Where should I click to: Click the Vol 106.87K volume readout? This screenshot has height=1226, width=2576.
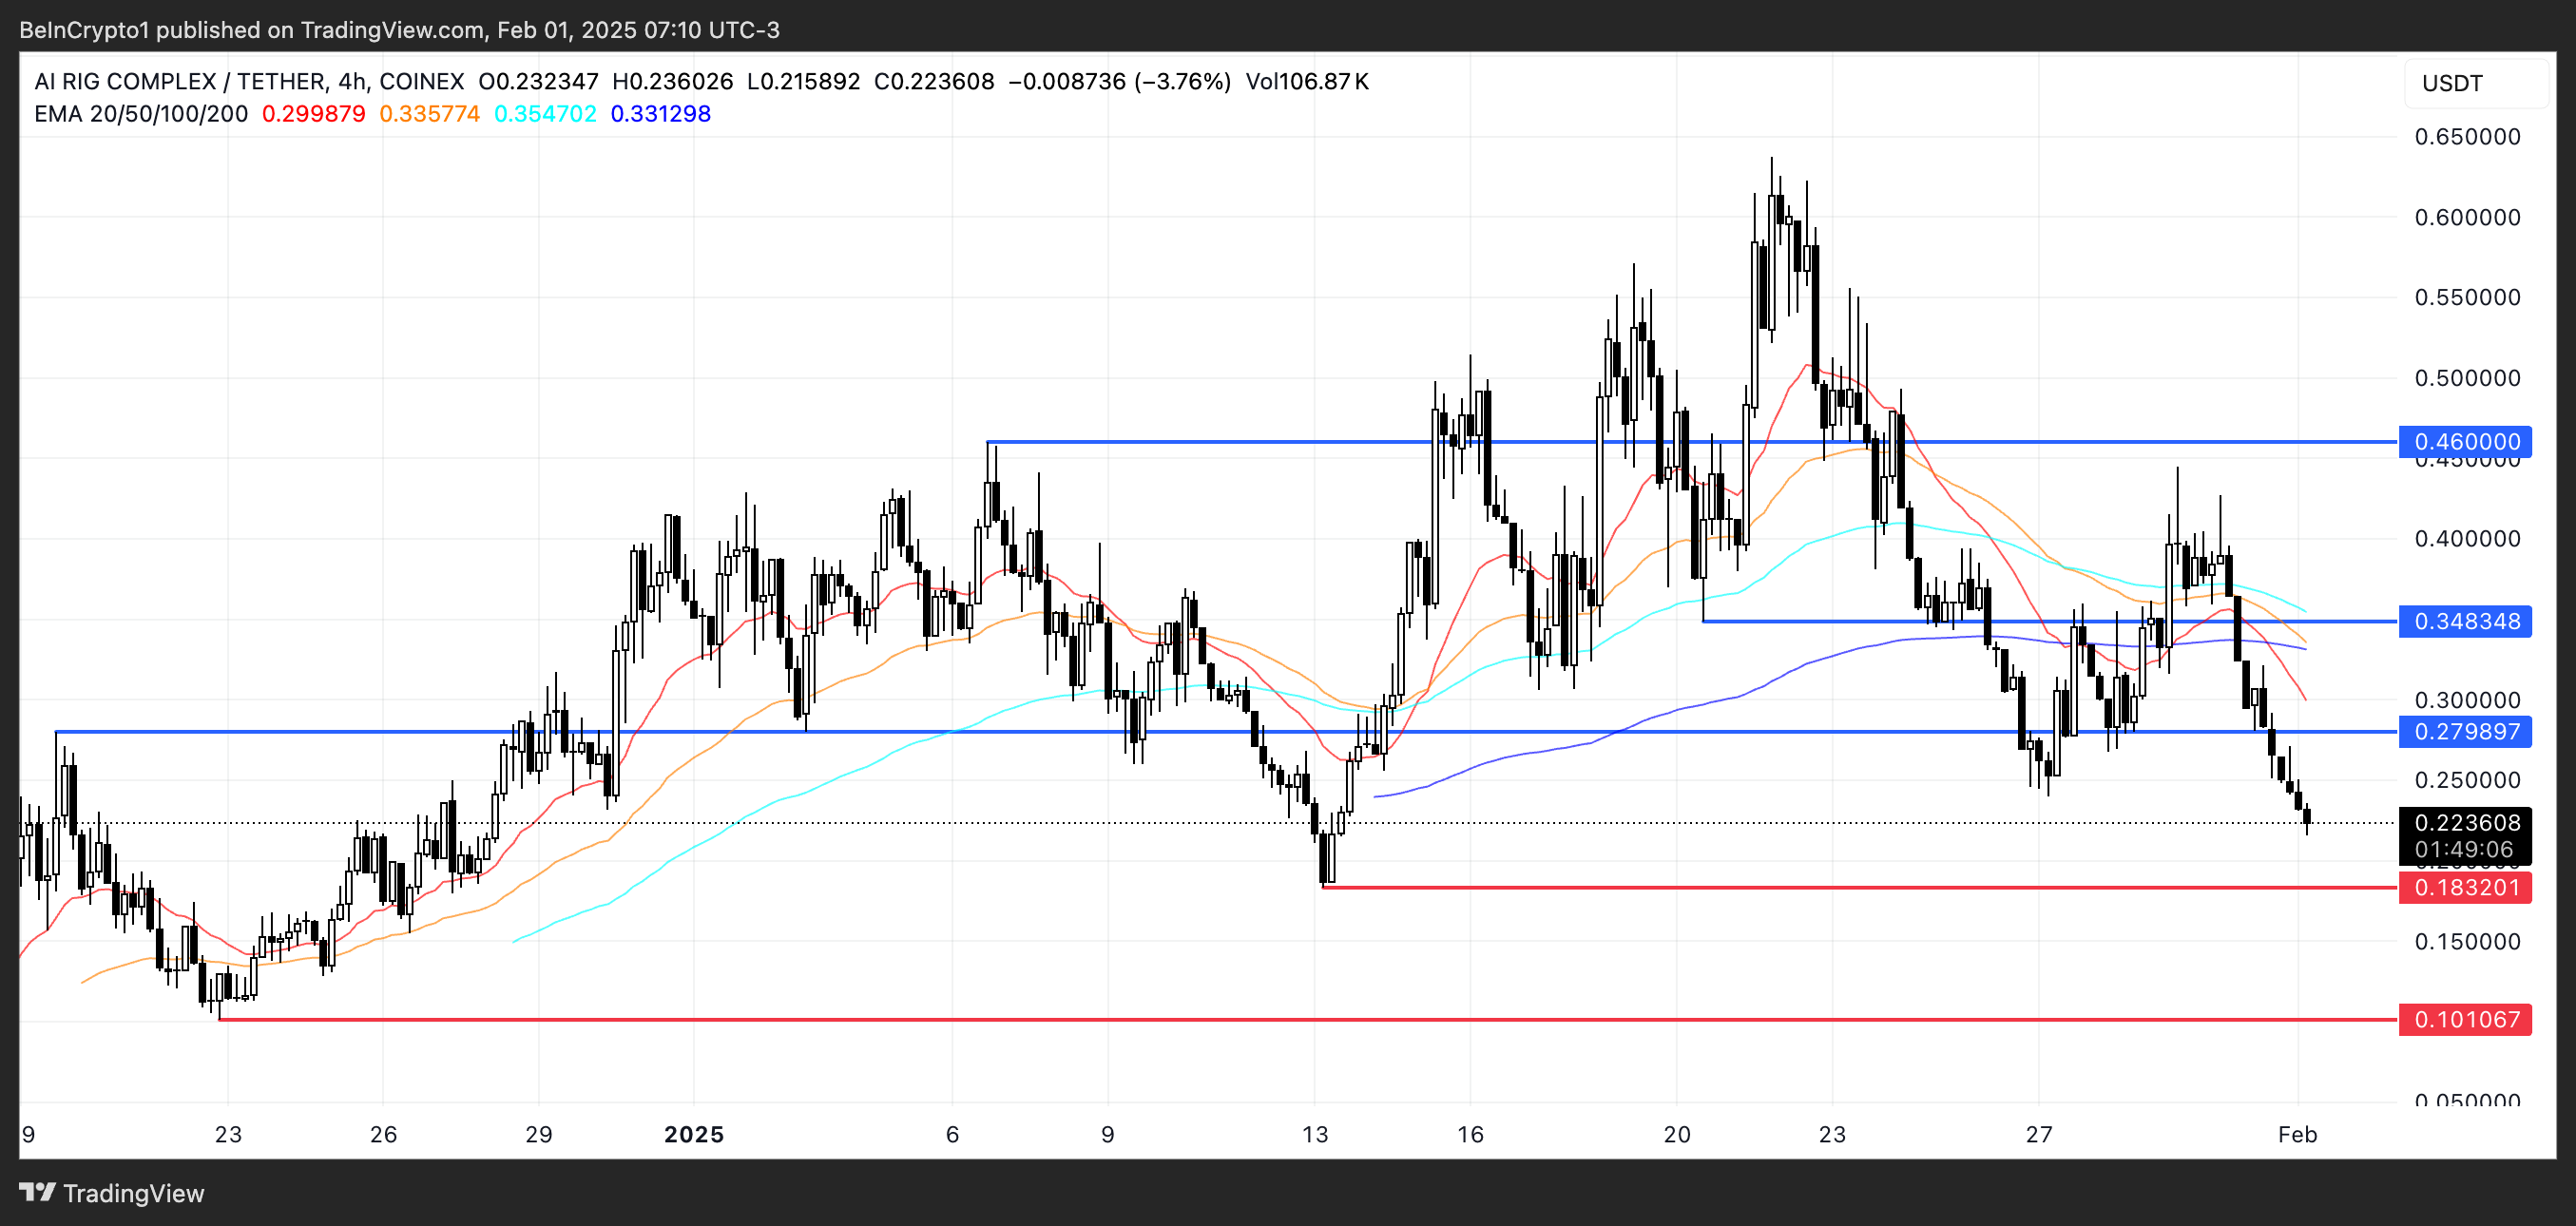point(1306,81)
